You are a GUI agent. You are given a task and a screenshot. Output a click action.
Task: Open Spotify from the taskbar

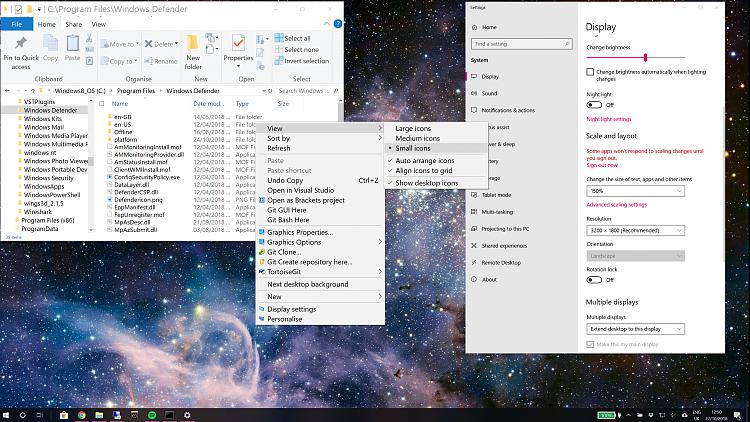point(152,415)
